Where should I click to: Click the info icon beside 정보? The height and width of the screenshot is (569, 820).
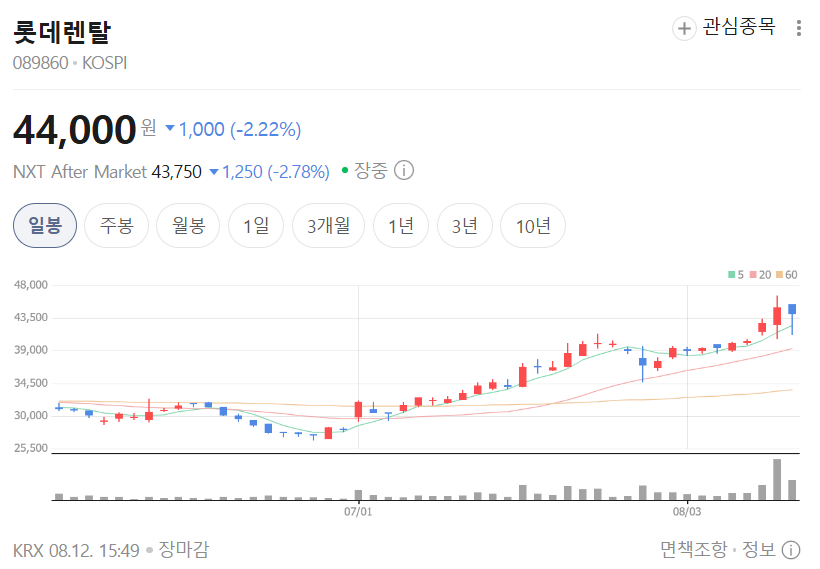(791, 550)
